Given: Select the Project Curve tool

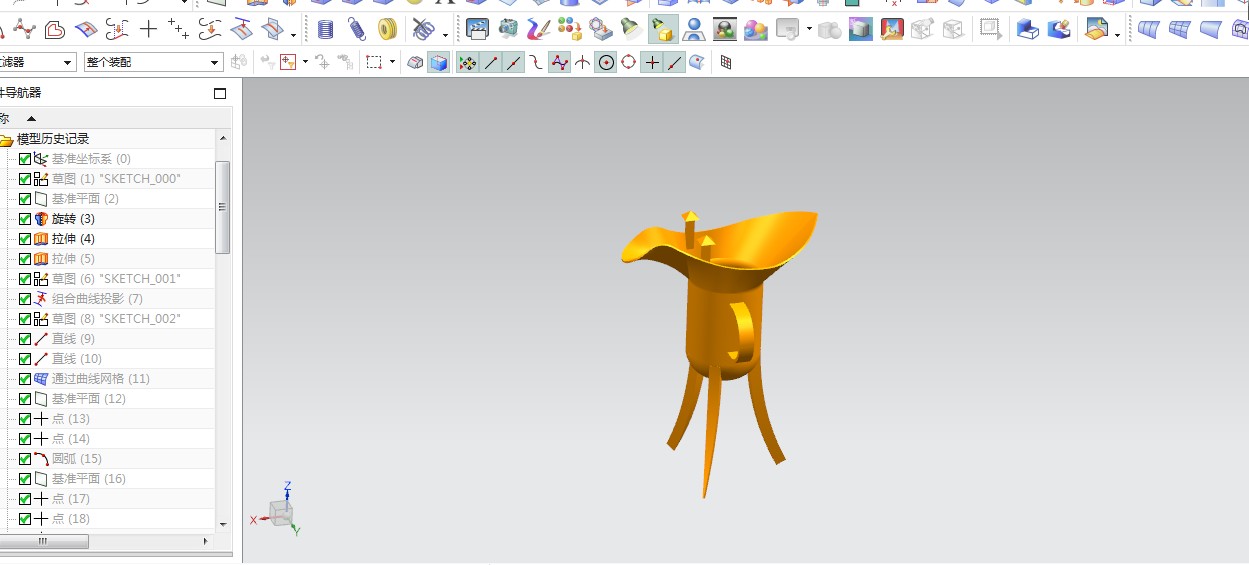Looking at the screenshot, I should pos(240,30).
